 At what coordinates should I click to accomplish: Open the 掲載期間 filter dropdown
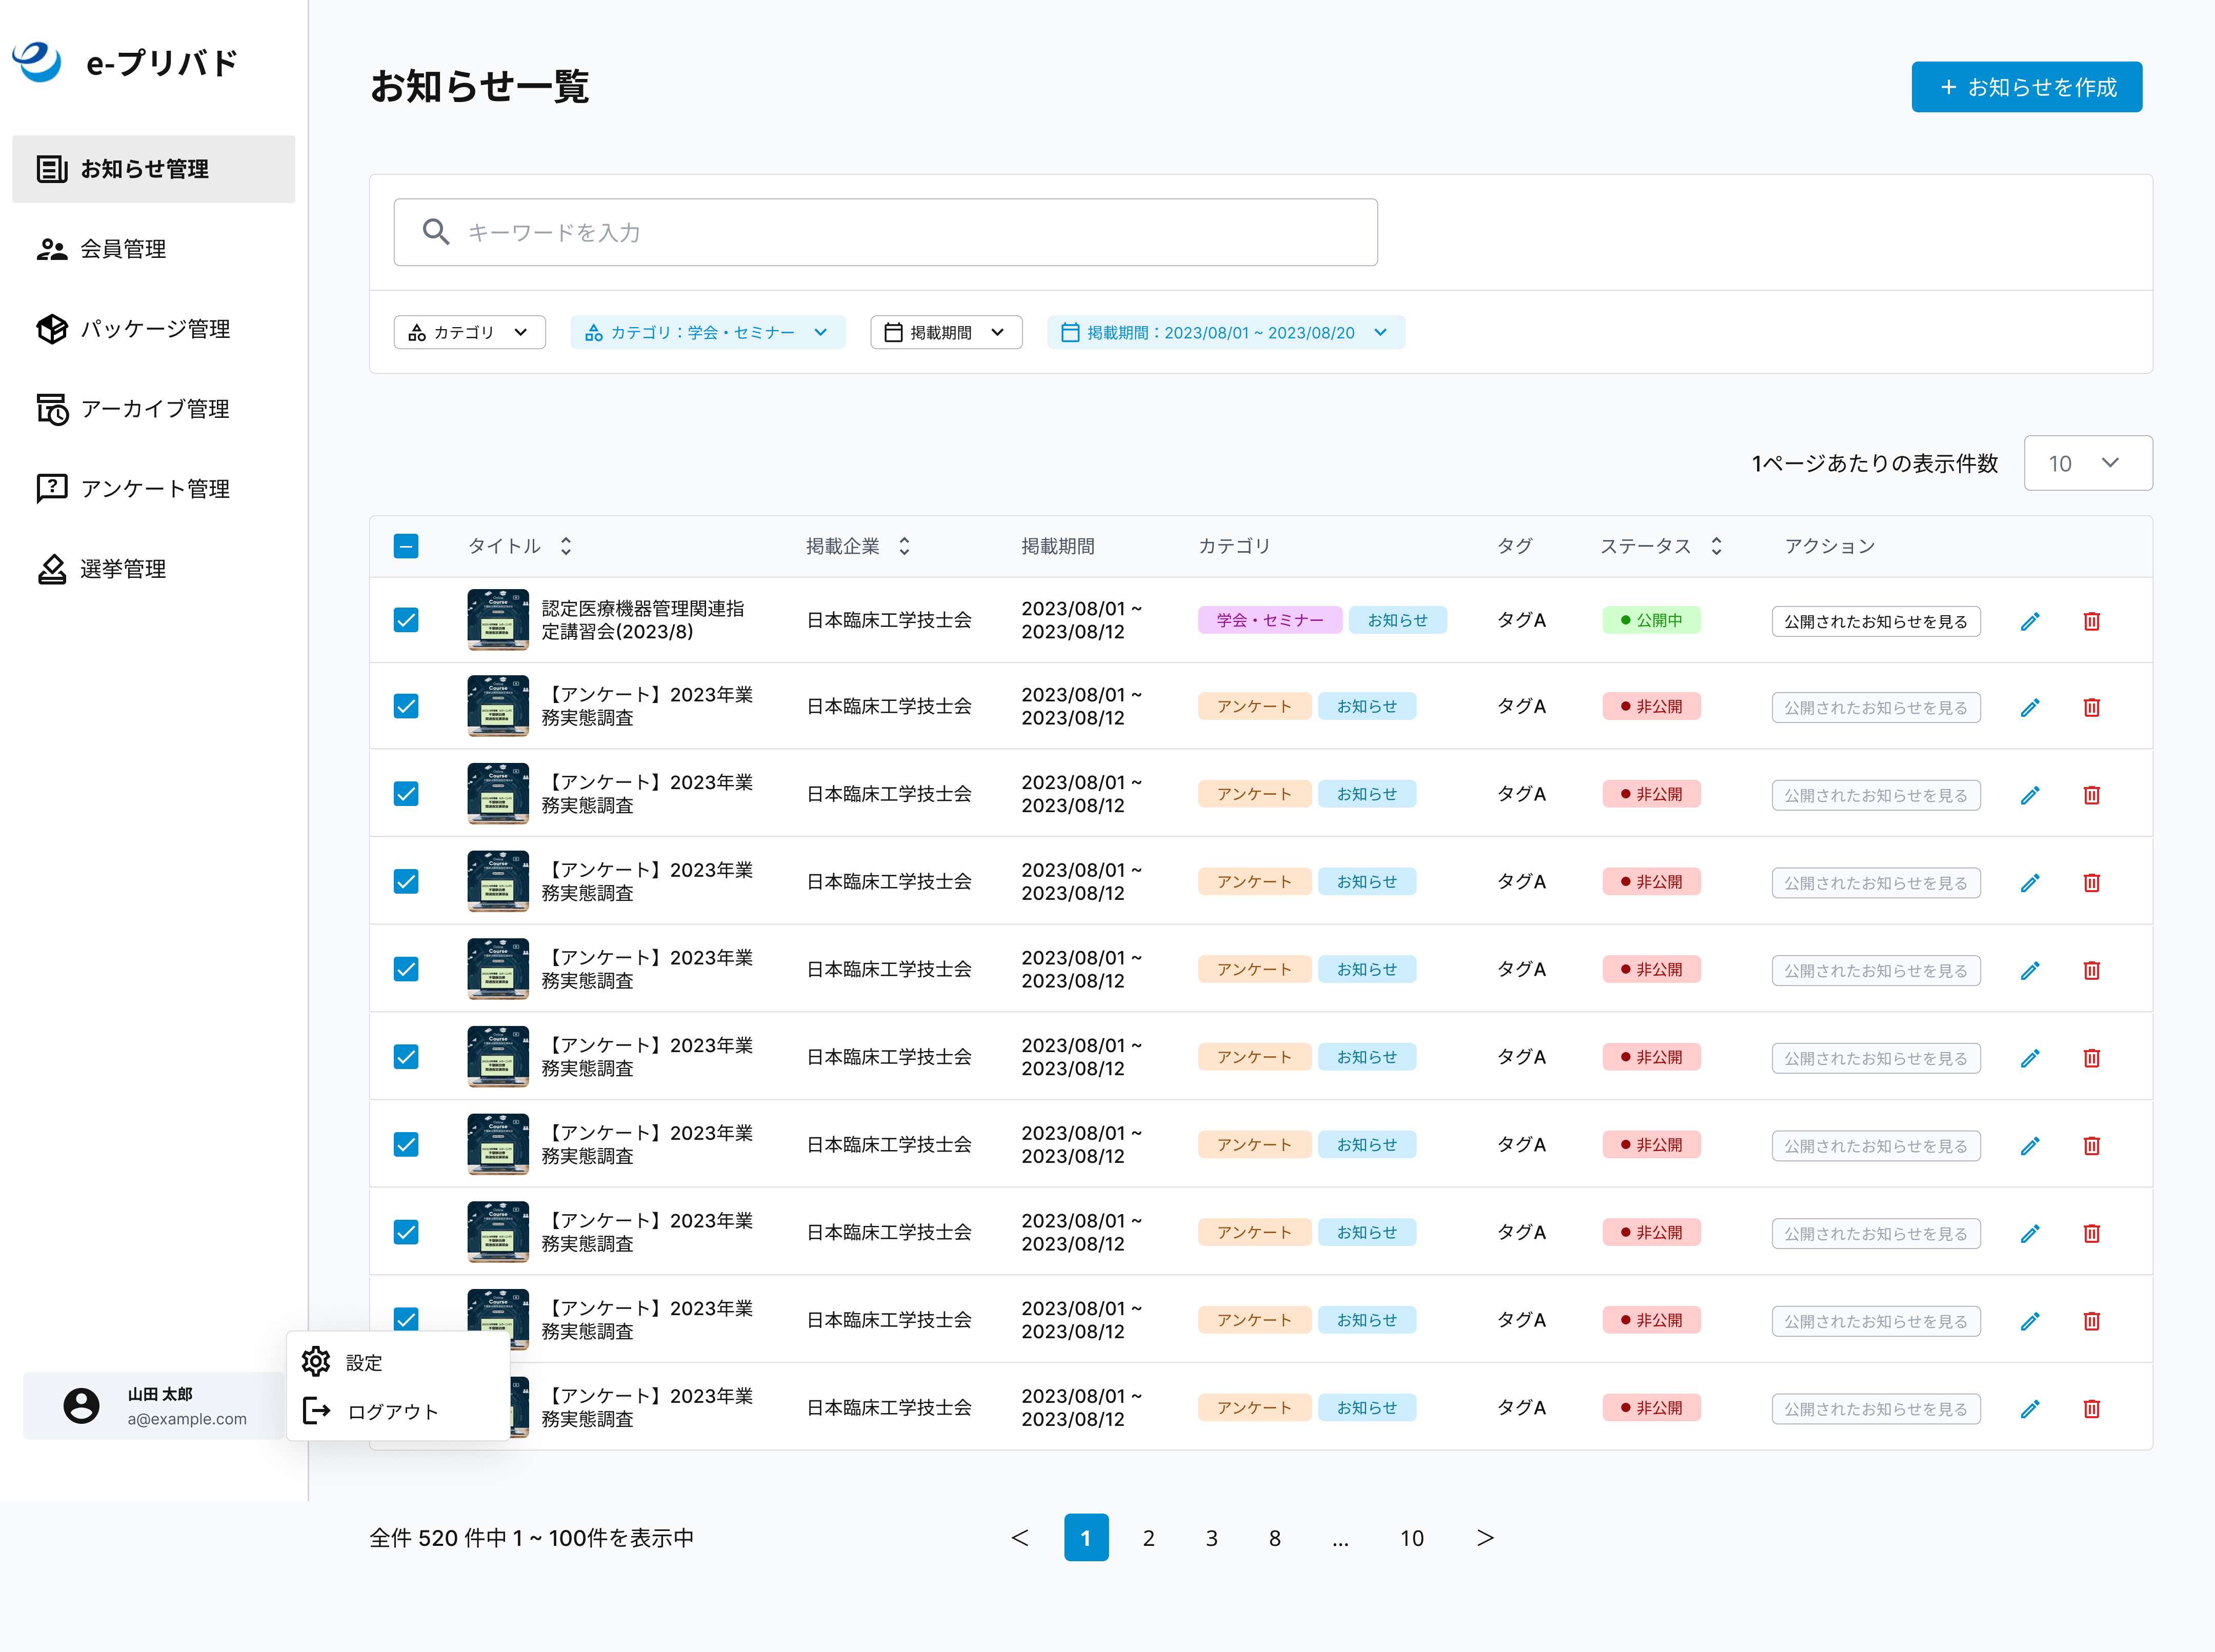click(945, 332)
